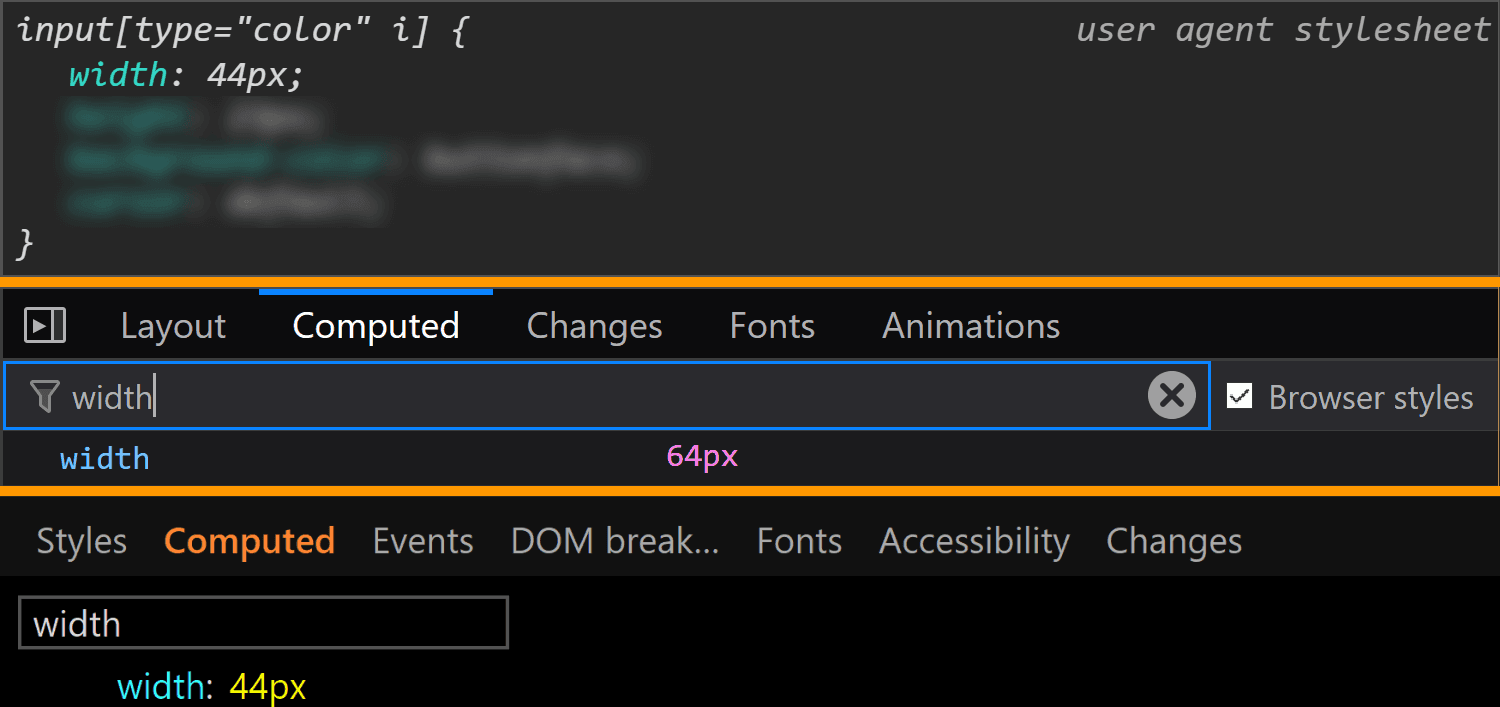This screenshot has width=1500, height=707.
Task: Open the lower Changes tab
Action: pyautogui.click(x=1174, y=541)
